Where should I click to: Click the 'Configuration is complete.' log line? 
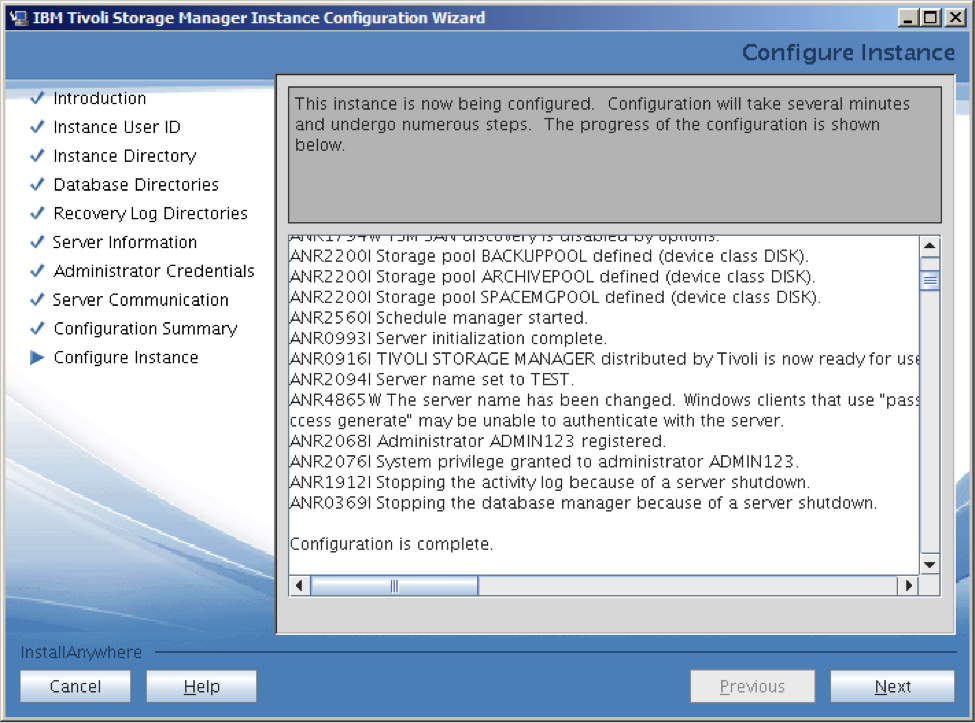click(x=391, y=544)
